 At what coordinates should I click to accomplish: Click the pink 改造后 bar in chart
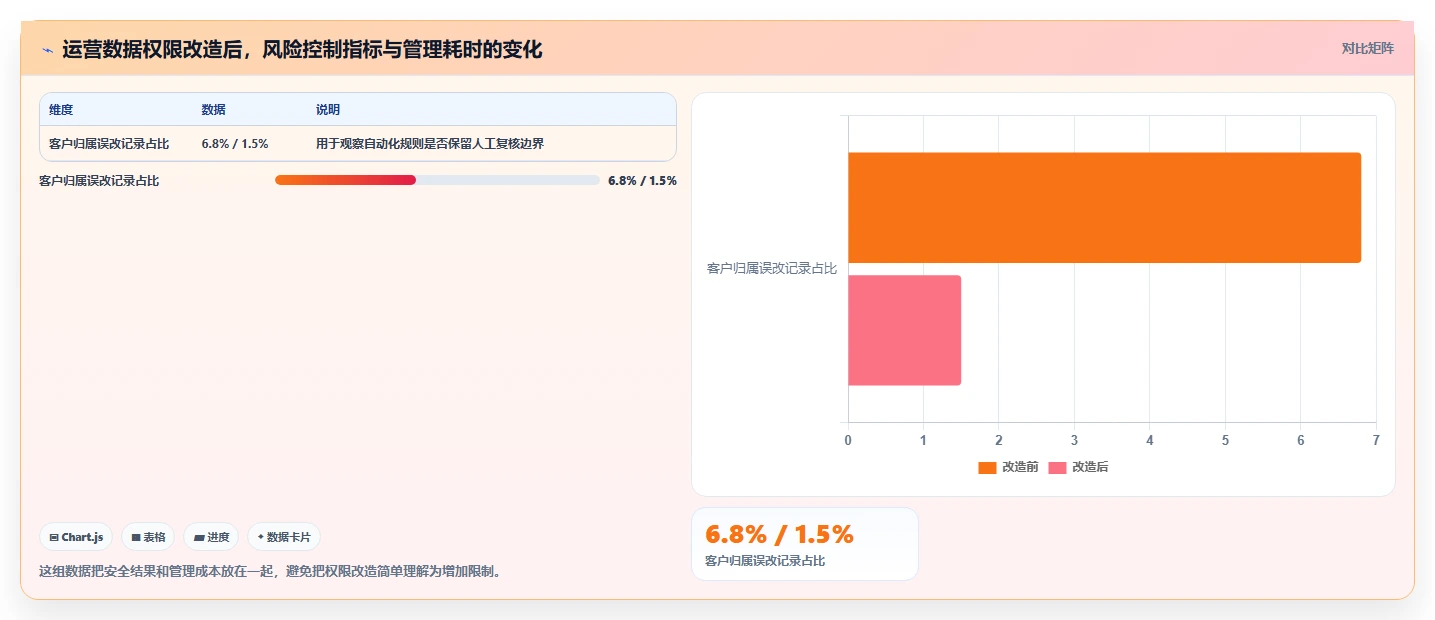pos(904,330)
